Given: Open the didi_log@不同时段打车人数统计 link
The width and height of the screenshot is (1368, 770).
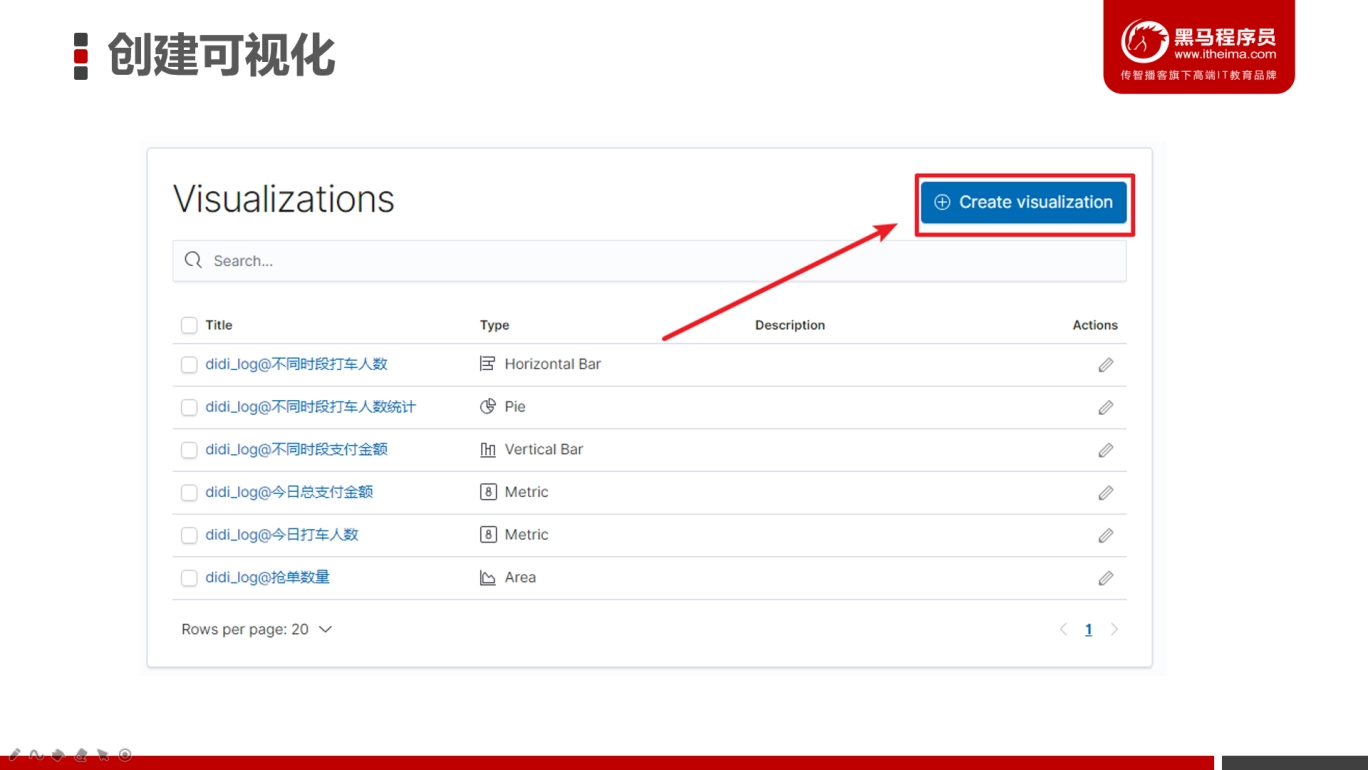Looking at the screenshot, I should (x=310, y=407).
